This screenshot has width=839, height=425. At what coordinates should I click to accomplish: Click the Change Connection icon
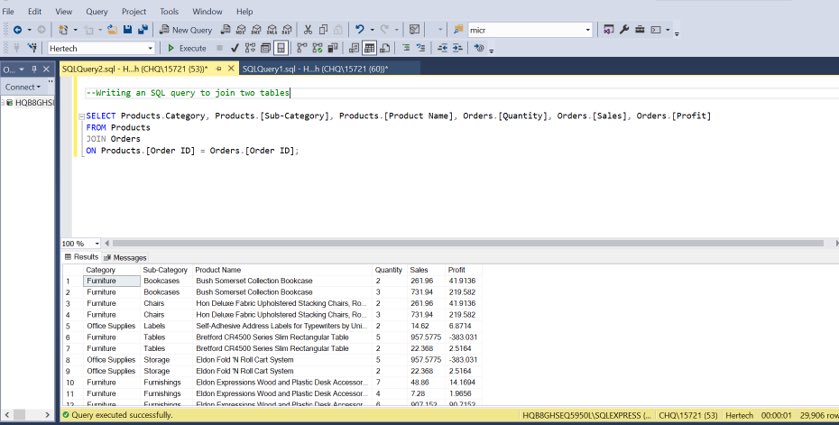(33, 48)
